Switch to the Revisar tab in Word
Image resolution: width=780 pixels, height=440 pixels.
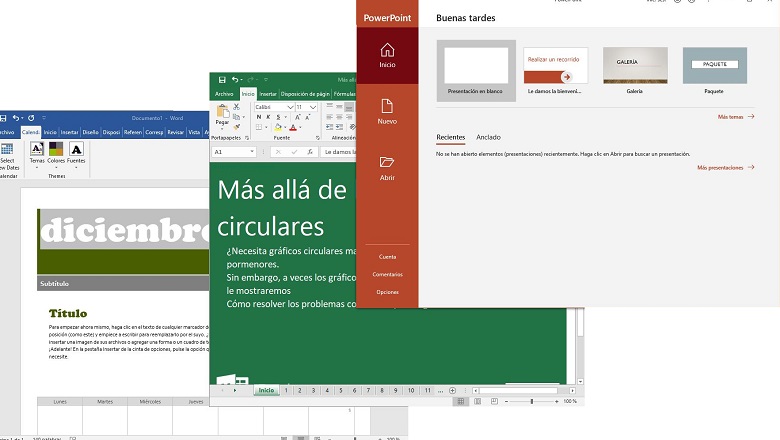(176, 132)
